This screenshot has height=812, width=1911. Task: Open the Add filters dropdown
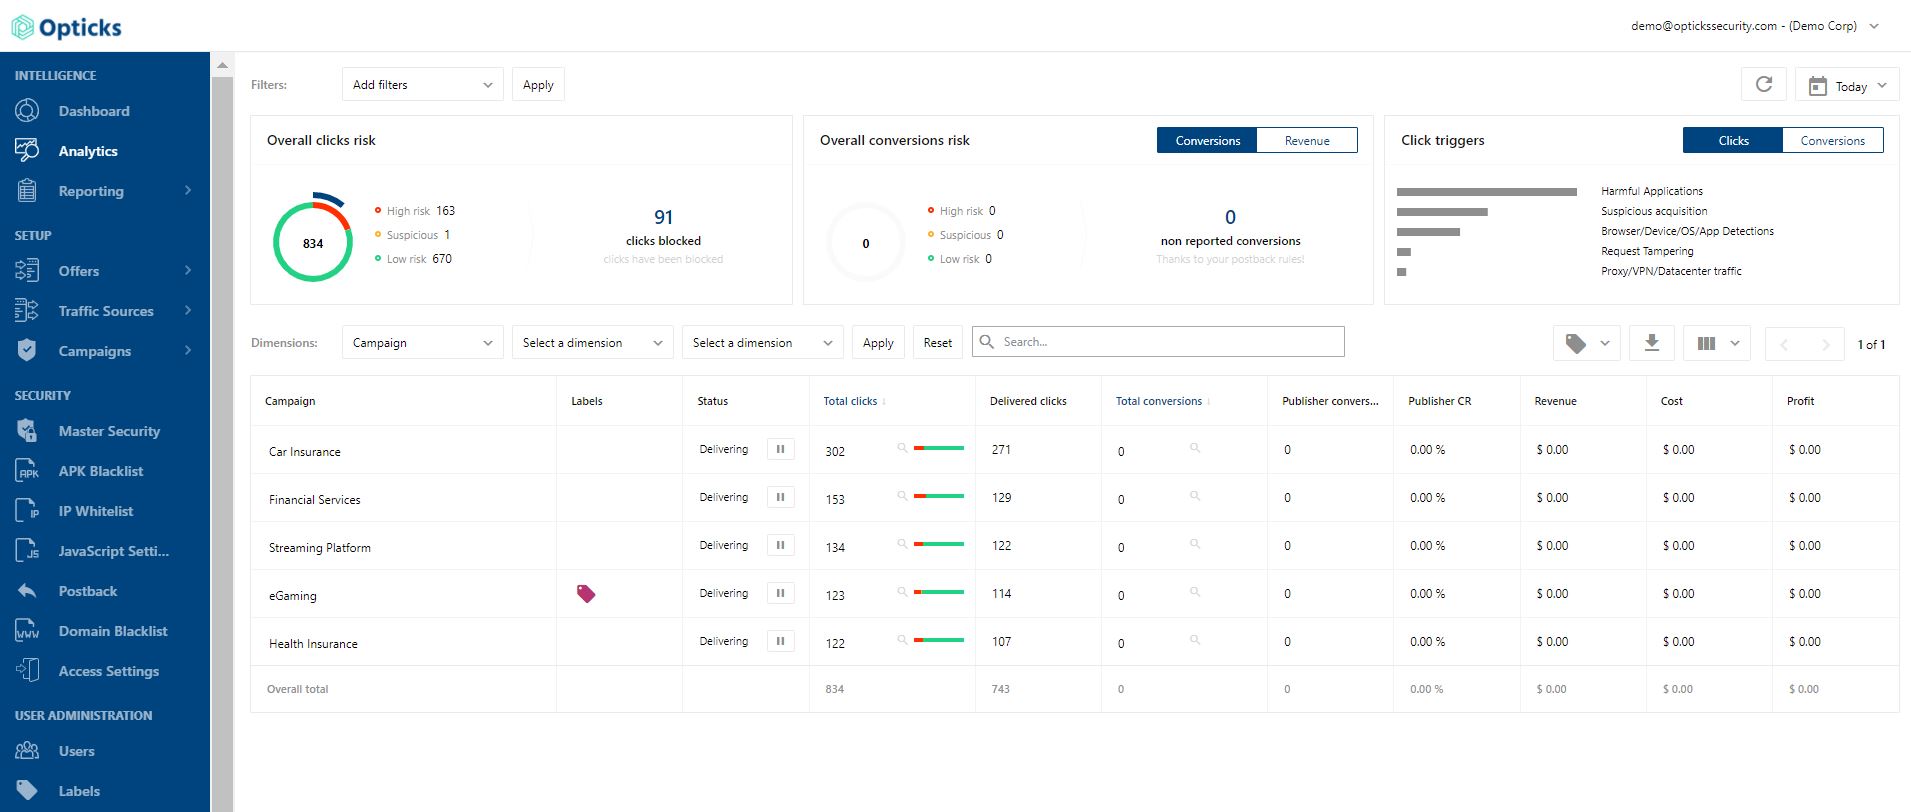click(x=422, y=85)
